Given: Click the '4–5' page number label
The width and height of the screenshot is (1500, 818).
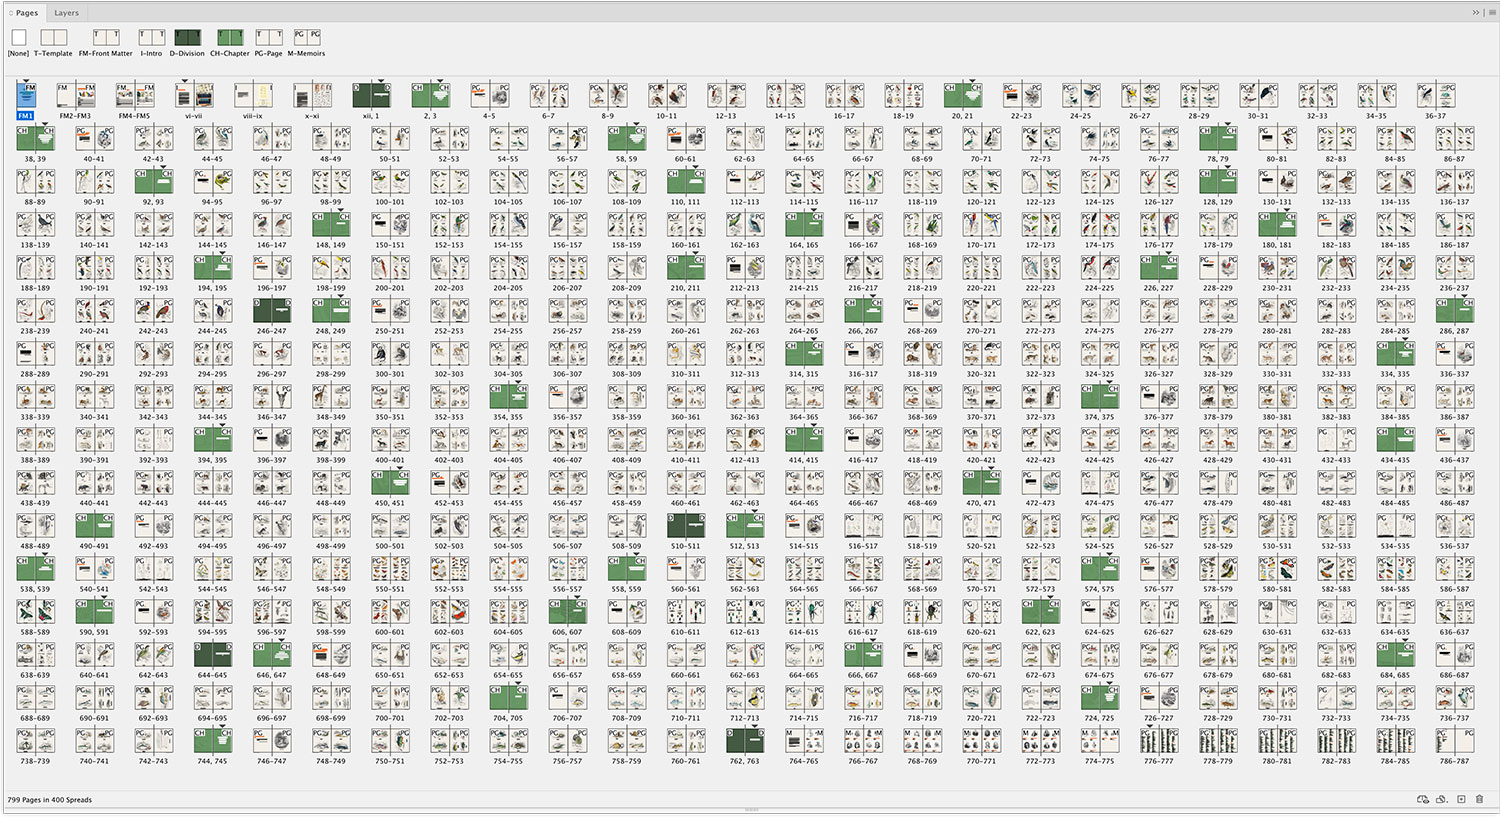Looking at the screenshot, I should pos(489,116).
